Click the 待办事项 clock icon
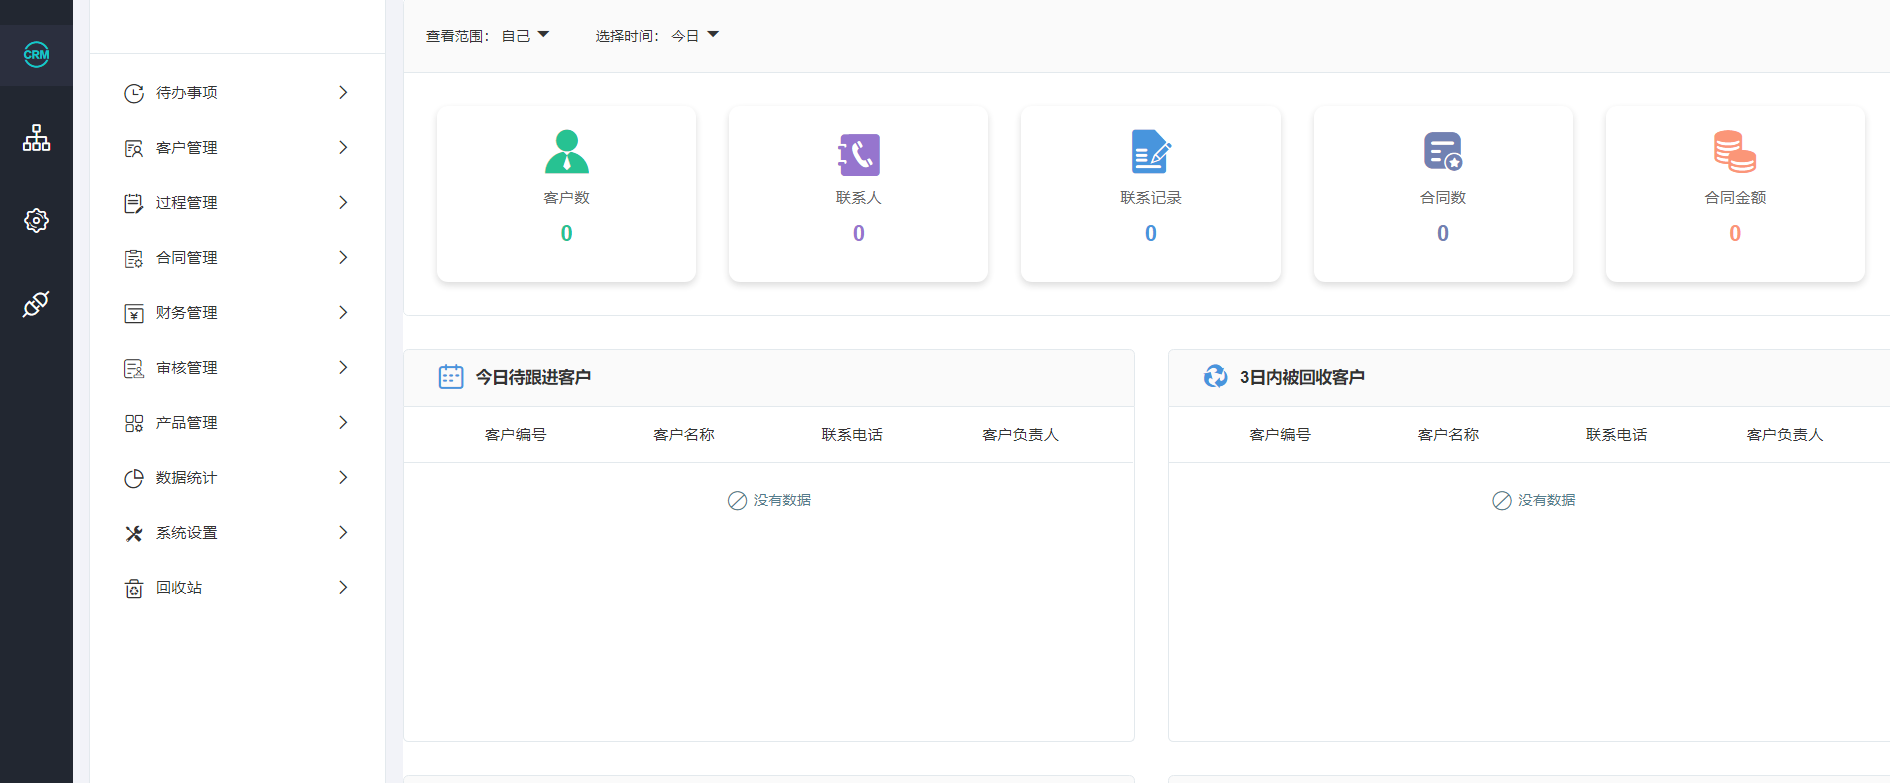 pos(134,93)
